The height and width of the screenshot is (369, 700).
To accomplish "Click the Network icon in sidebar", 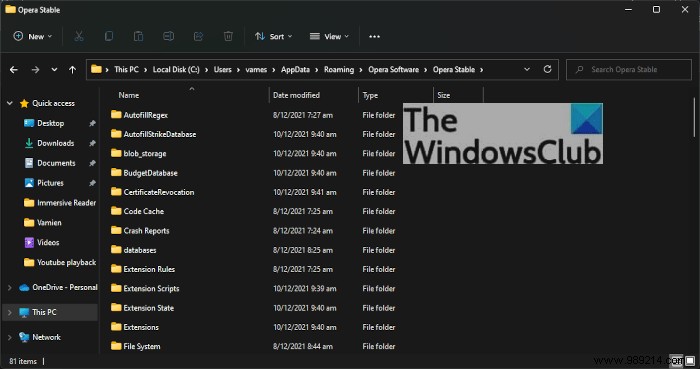I will (x=24, y=337).
